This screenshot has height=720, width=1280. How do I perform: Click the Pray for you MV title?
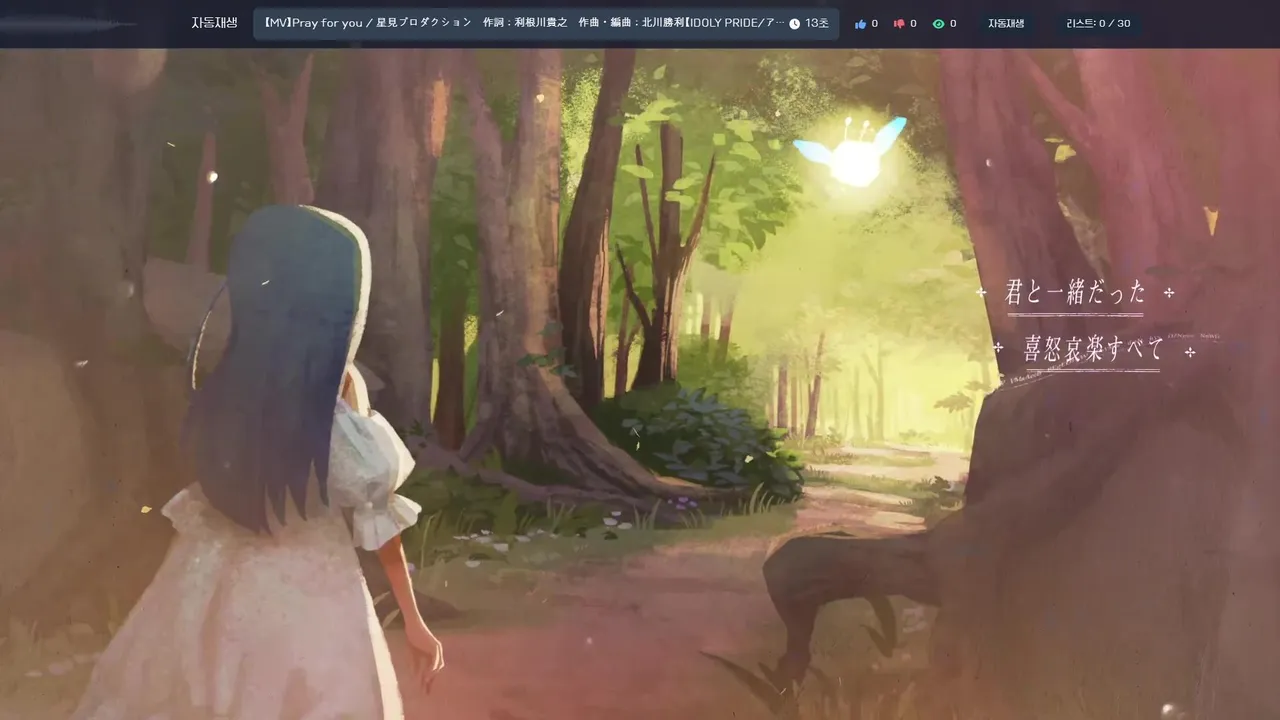(524, 23)
